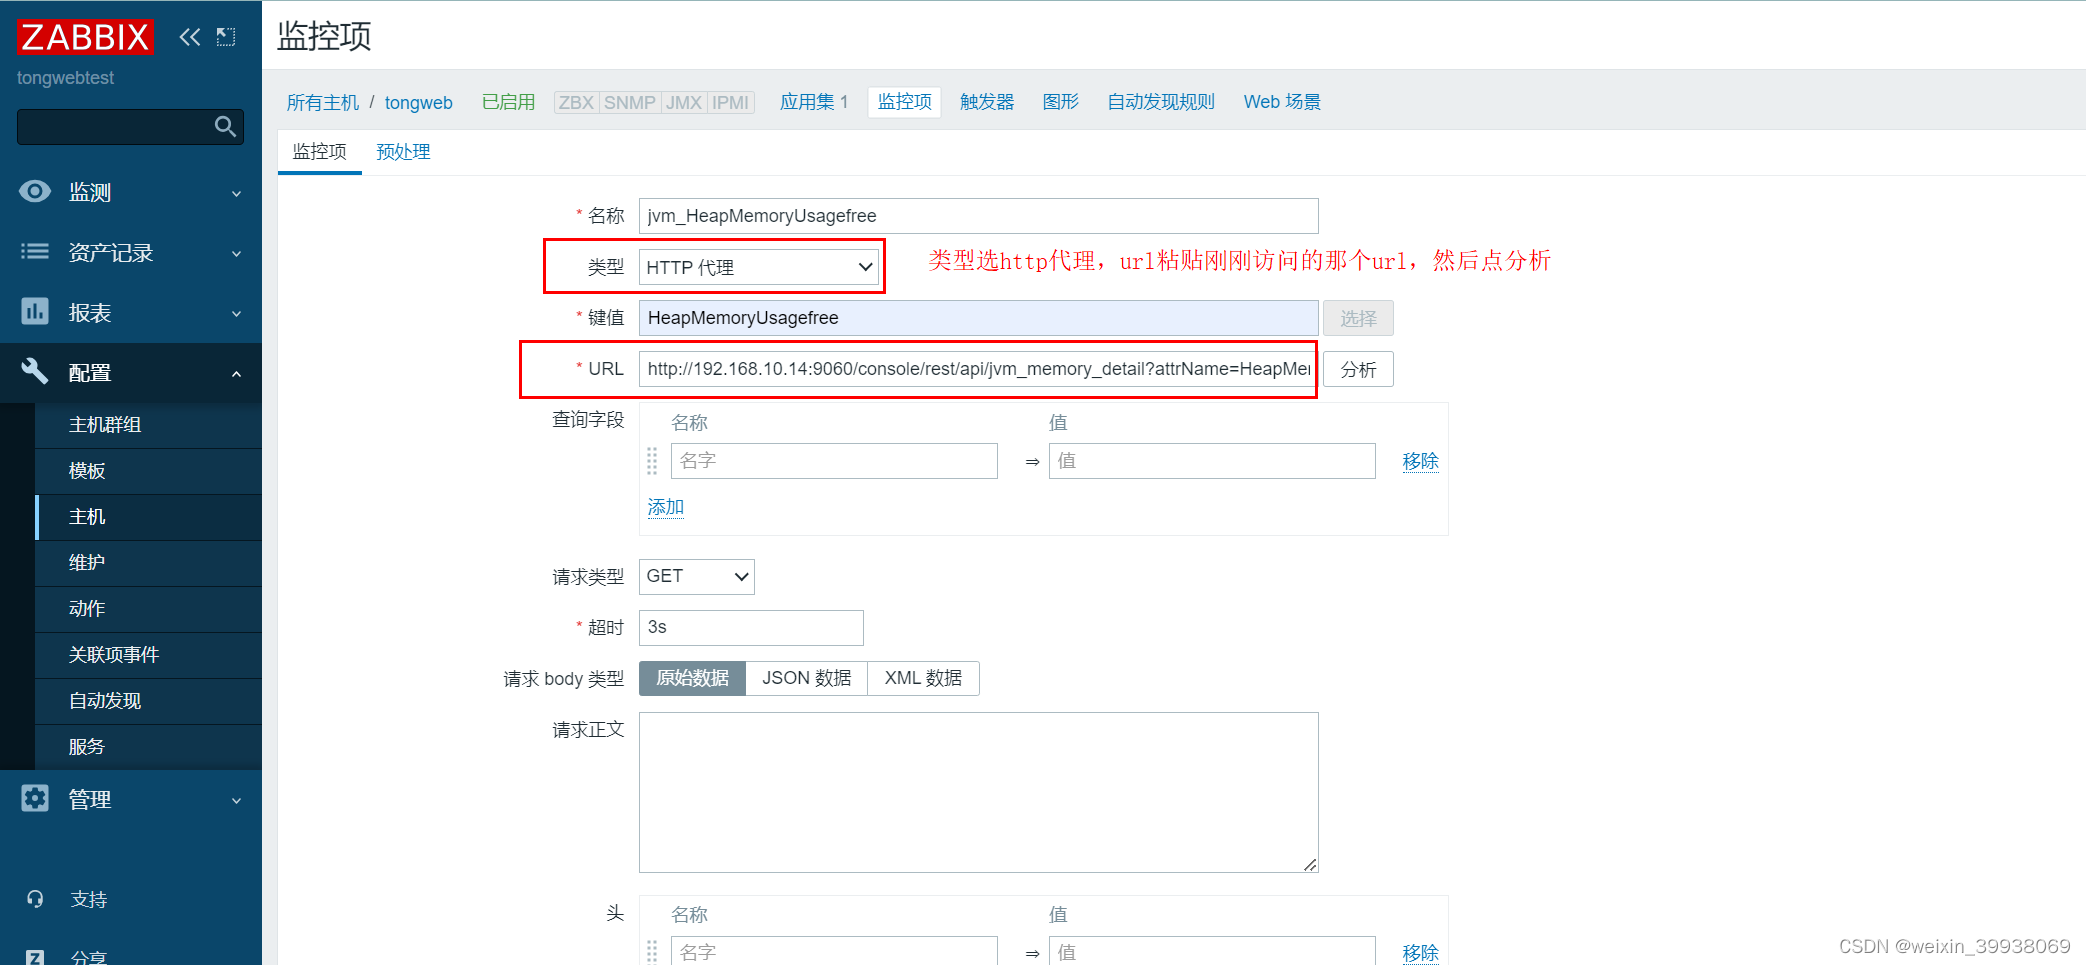Open 关联项事件 in sidebar

tap(148, 655)
